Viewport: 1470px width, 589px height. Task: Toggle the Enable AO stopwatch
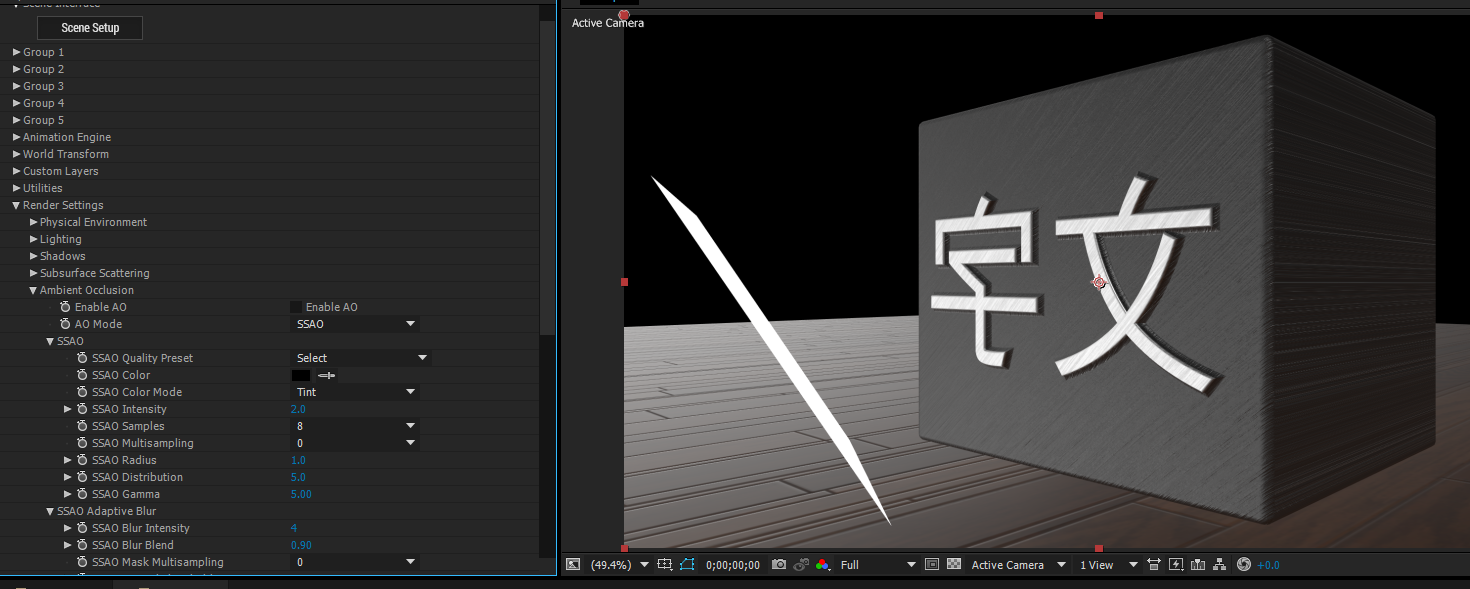click(x=65, y=307)
